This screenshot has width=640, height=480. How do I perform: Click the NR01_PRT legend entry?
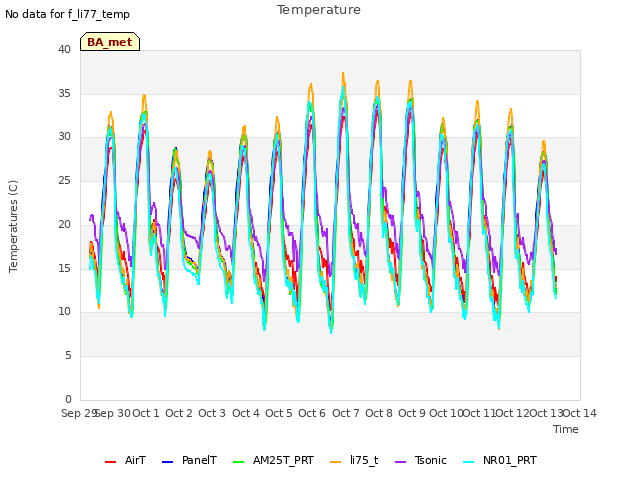click(x=500, y=460)
